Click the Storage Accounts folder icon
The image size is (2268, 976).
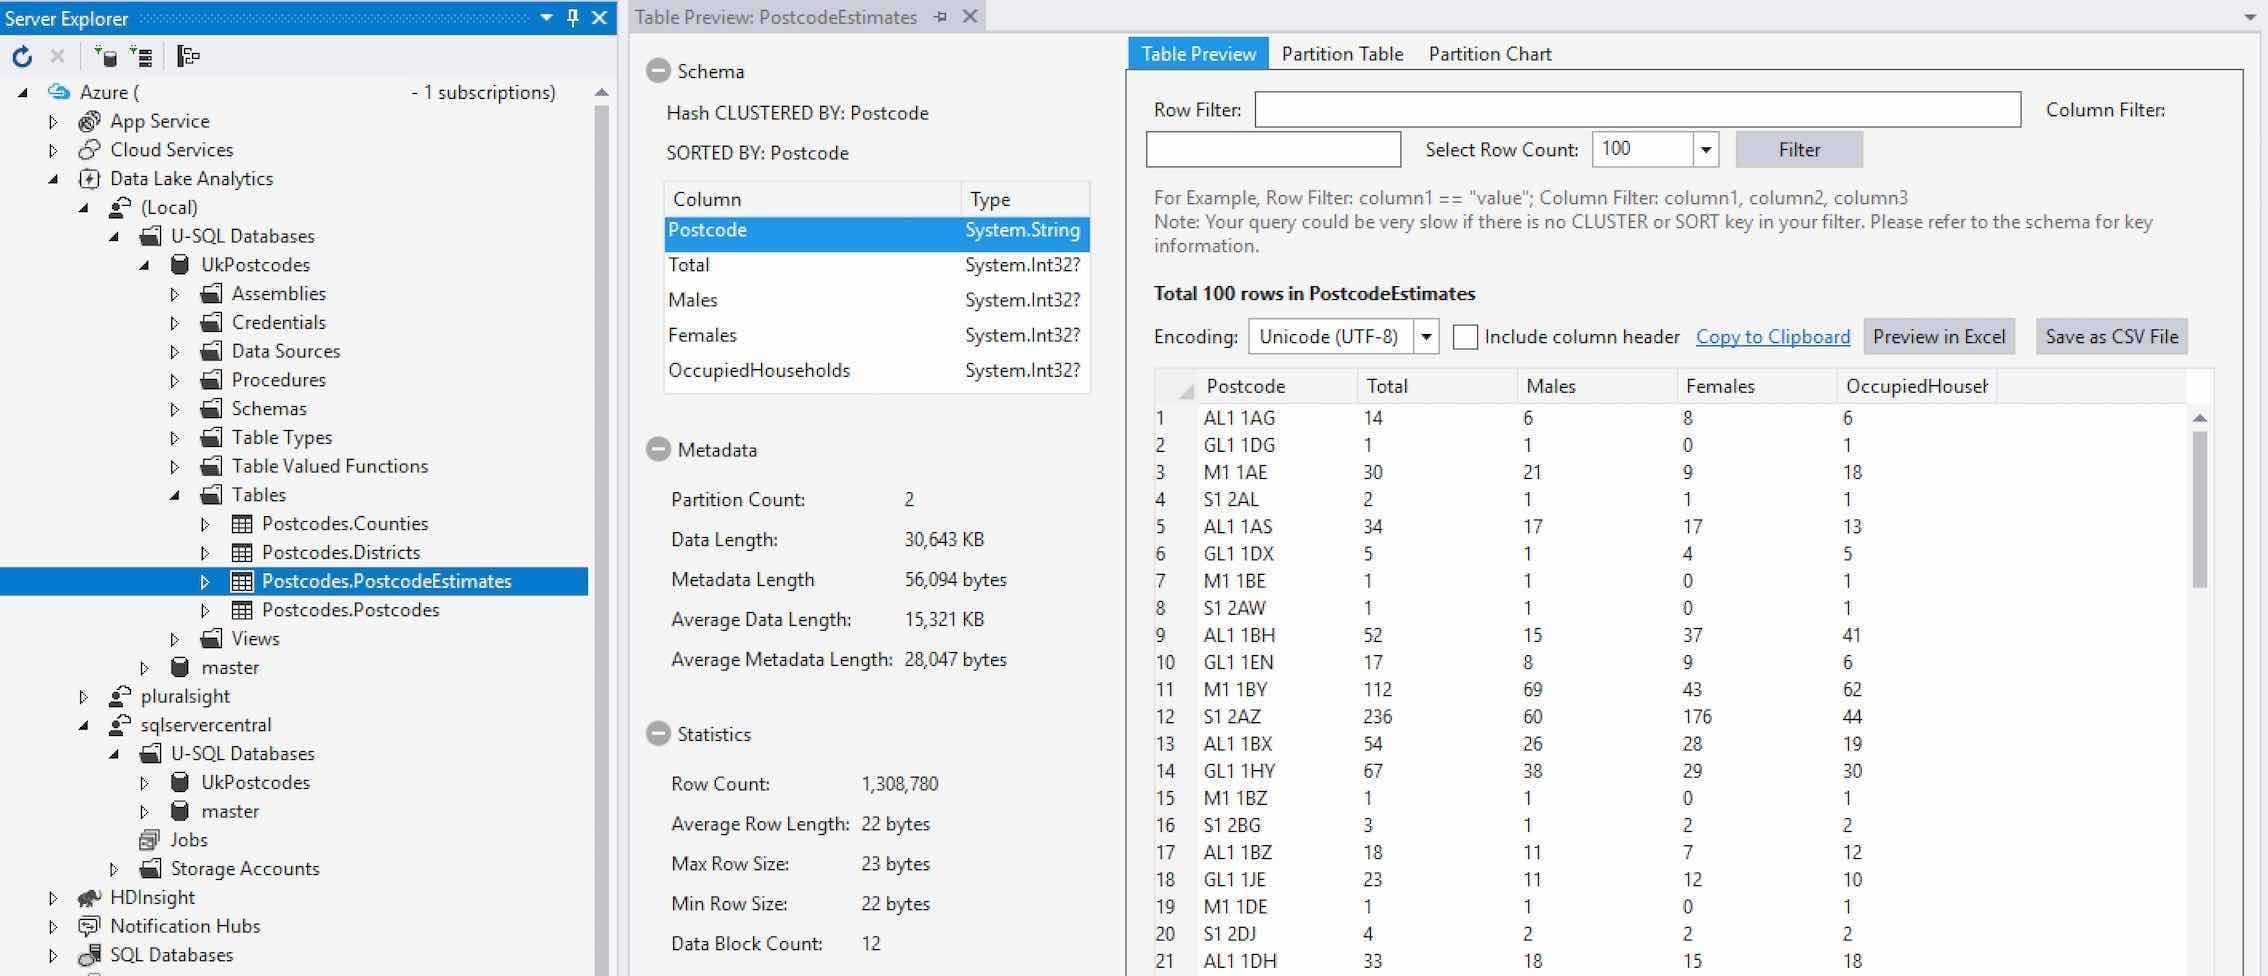click(x=150, y=869)
